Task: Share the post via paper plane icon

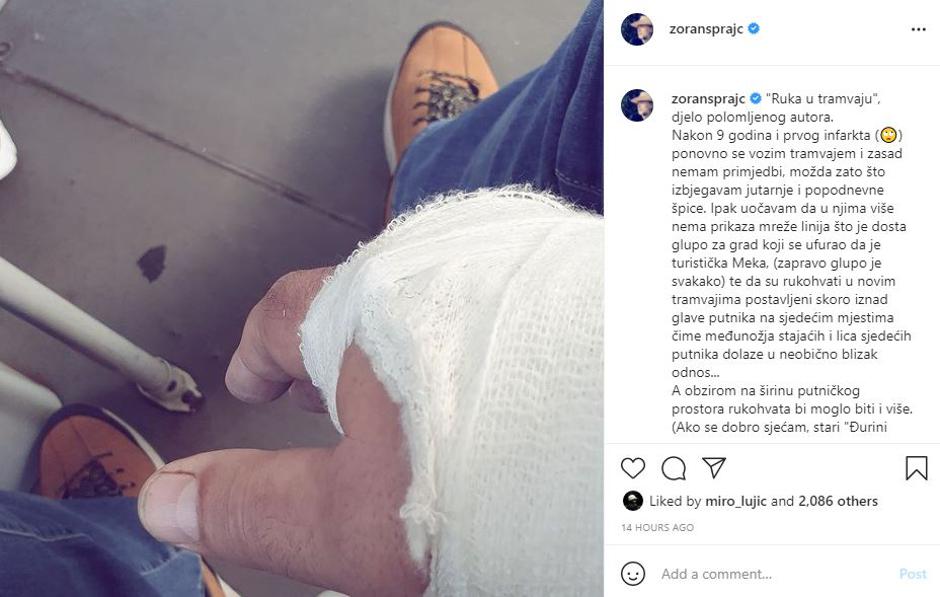Action: tap(714, 468)
